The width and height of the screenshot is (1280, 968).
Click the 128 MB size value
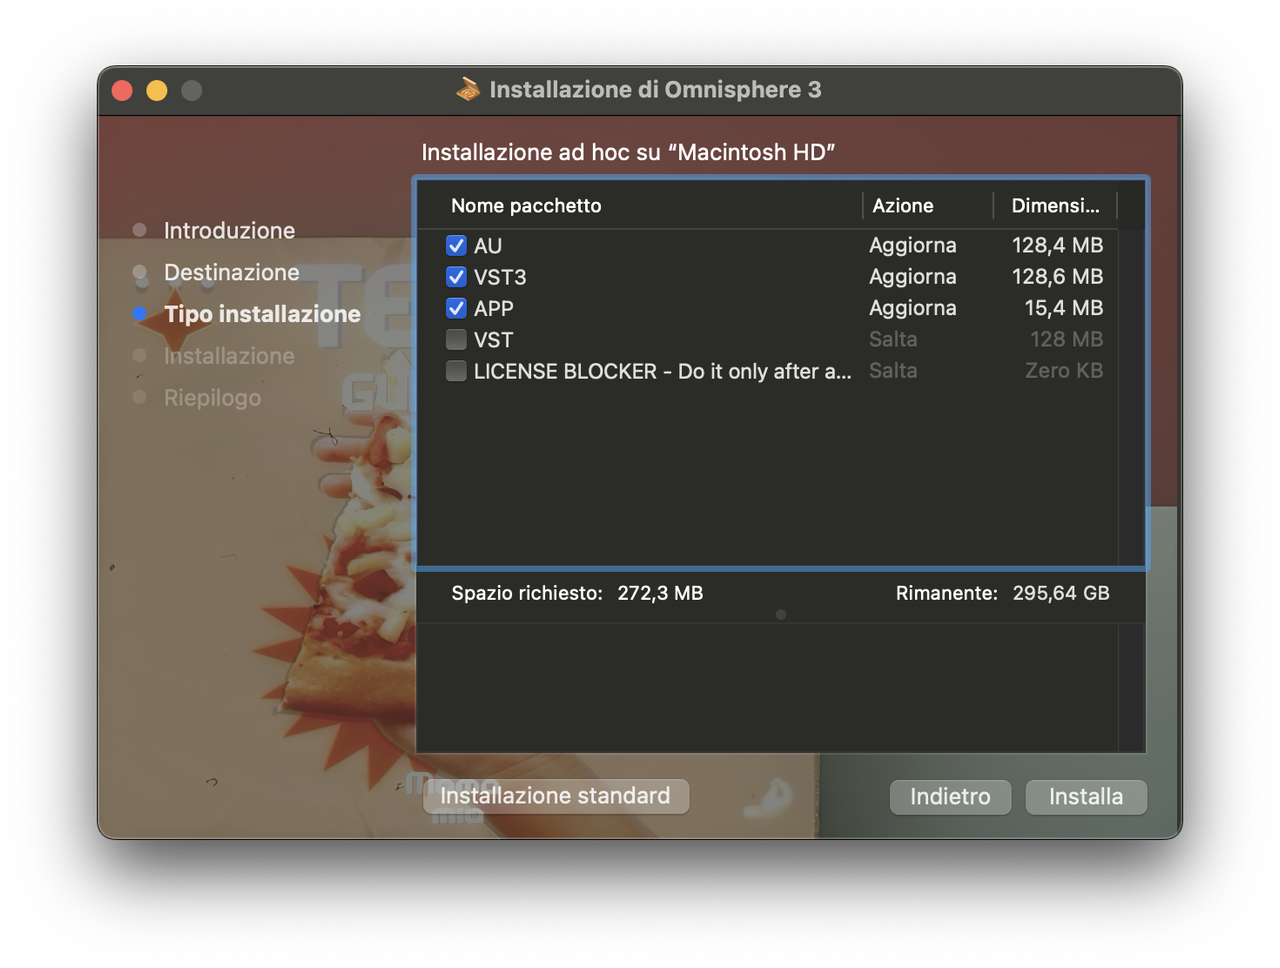tap(1067, 339)
